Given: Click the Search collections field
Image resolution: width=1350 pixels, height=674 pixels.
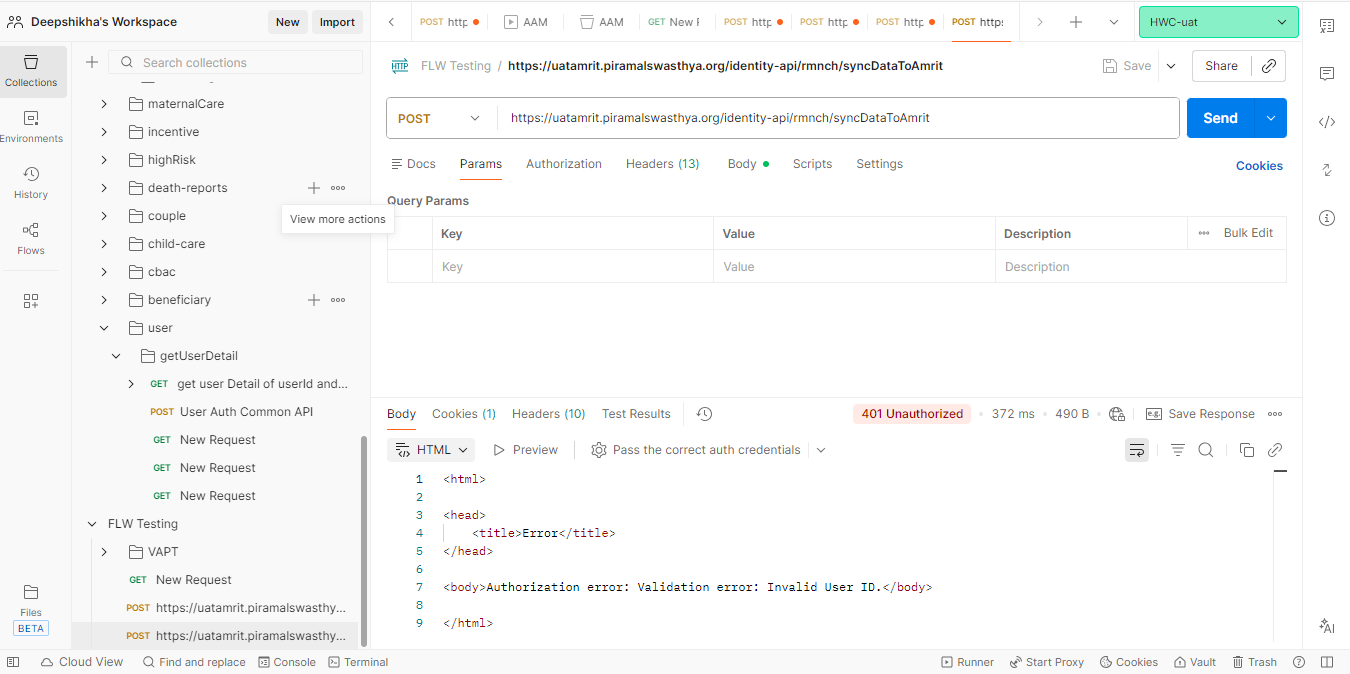Looking at the screenshot, I should tap(248, 63).
